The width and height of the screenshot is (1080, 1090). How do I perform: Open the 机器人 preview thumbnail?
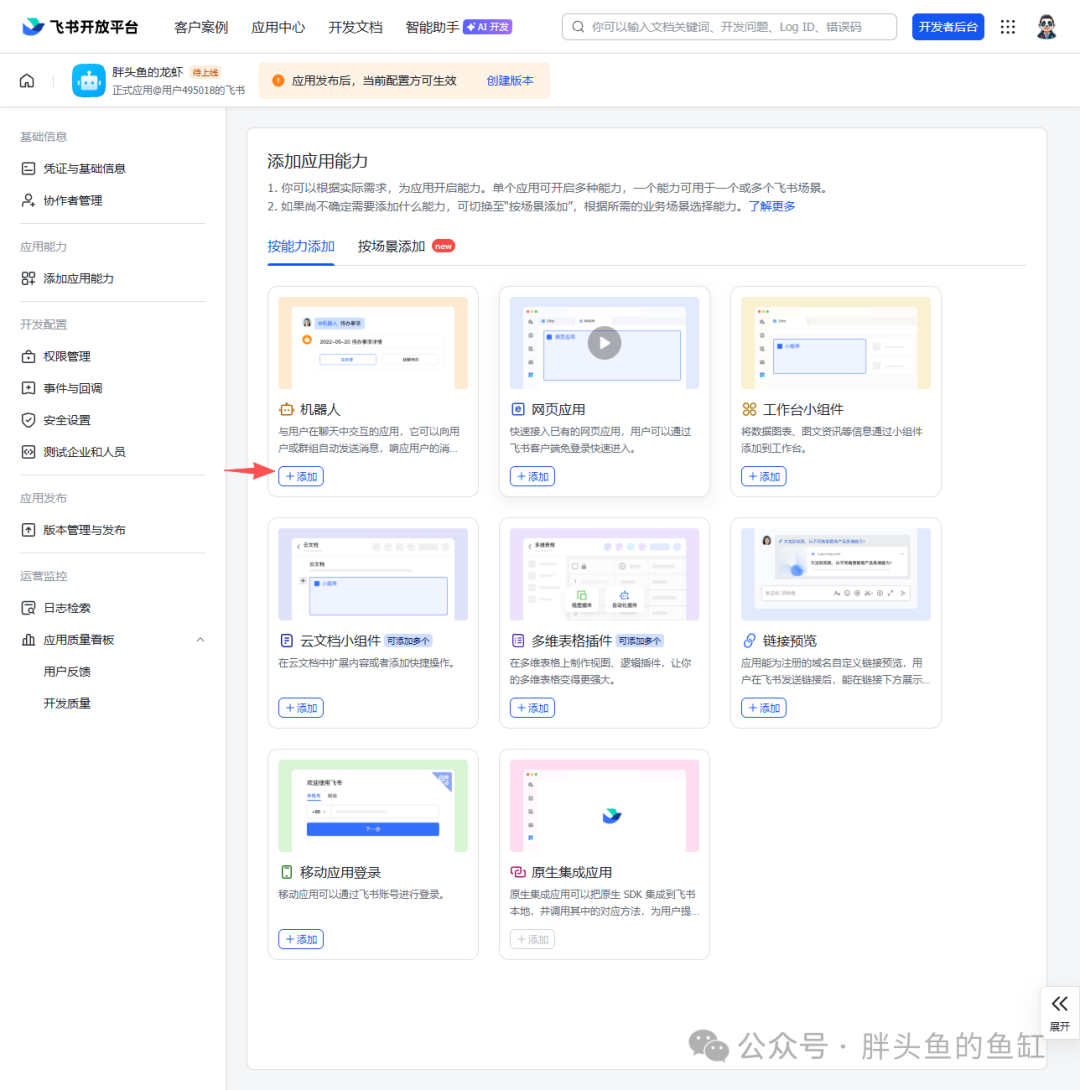tap(373, 343)
